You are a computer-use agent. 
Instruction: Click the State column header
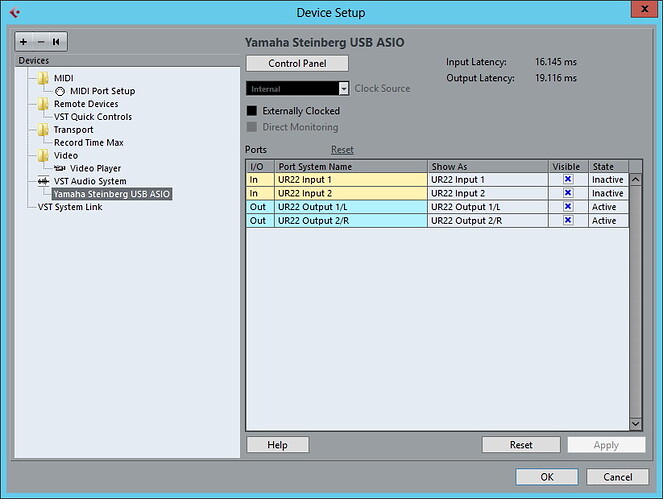[608, 167]
